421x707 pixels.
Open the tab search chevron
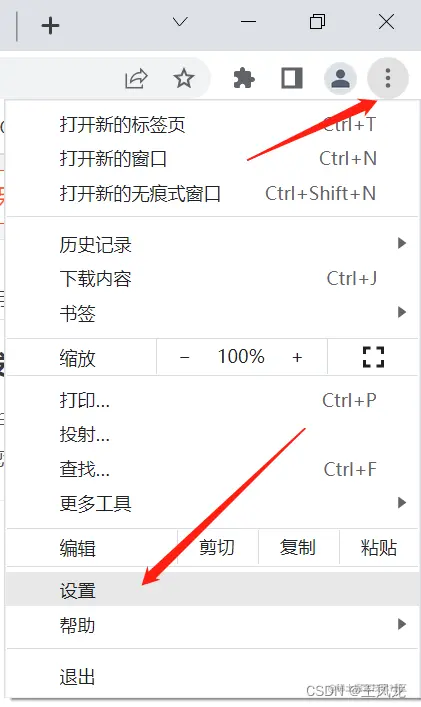point(180,22)
